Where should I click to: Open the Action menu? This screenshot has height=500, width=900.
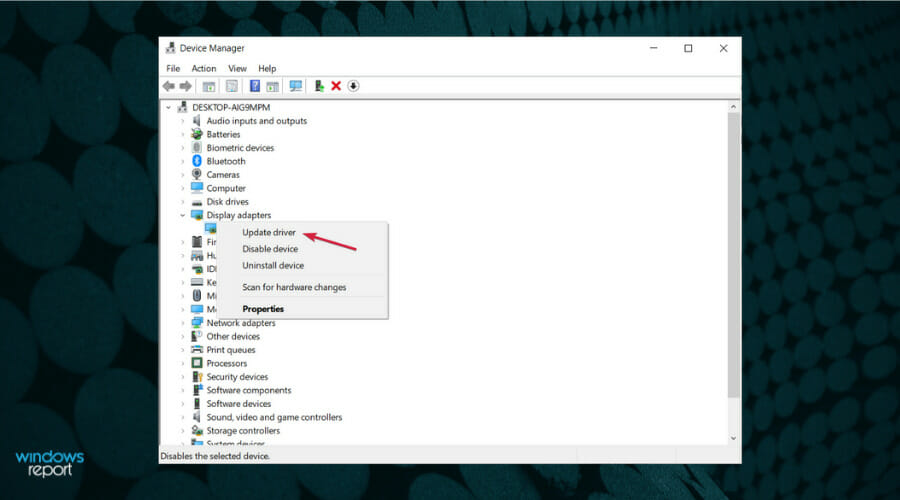[204, 68]
